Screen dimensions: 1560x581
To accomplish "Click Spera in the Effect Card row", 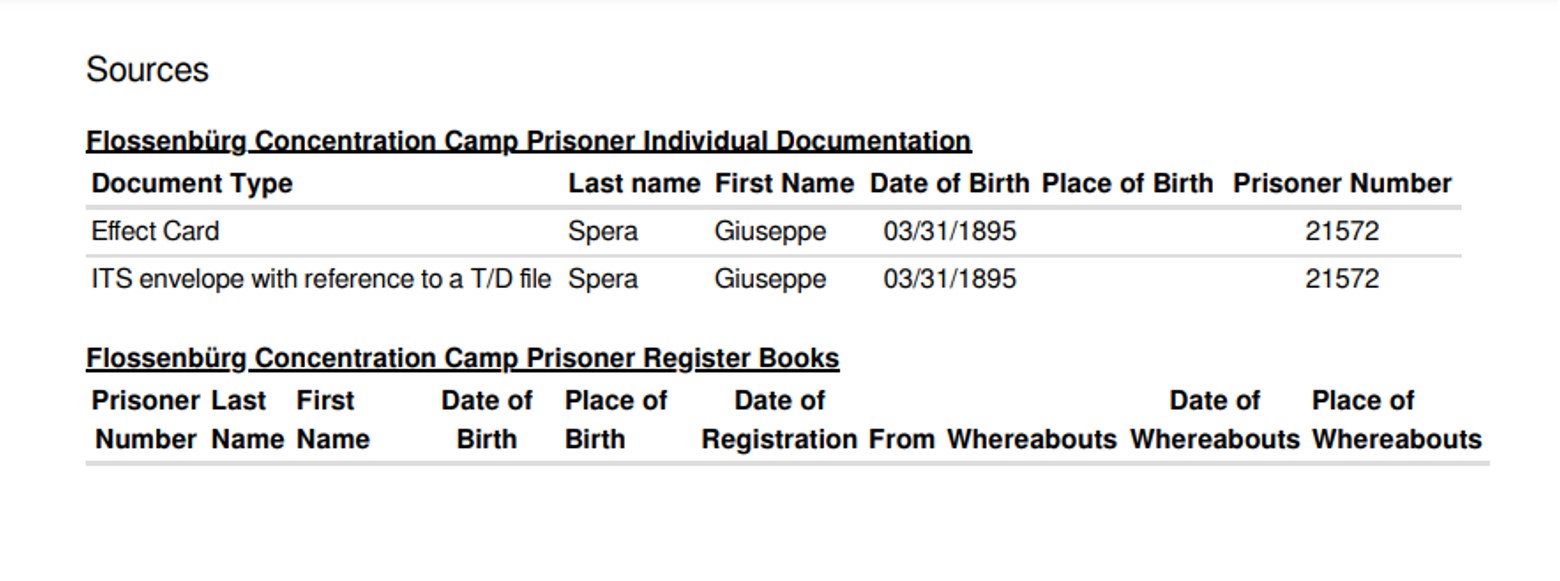I will (x=603, y=232).
